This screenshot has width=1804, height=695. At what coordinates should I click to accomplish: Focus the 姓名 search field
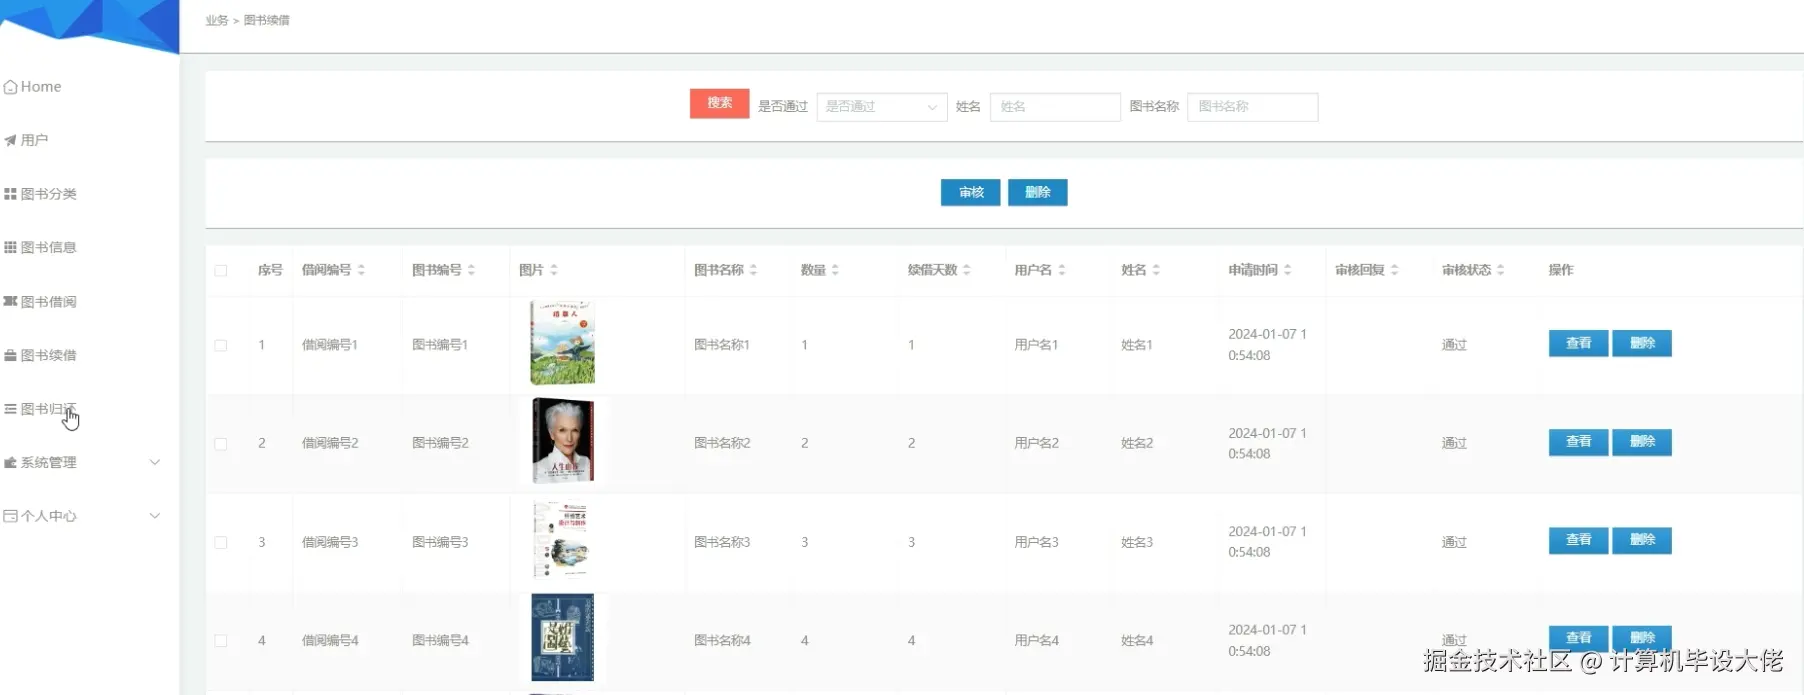(1055, 107)
